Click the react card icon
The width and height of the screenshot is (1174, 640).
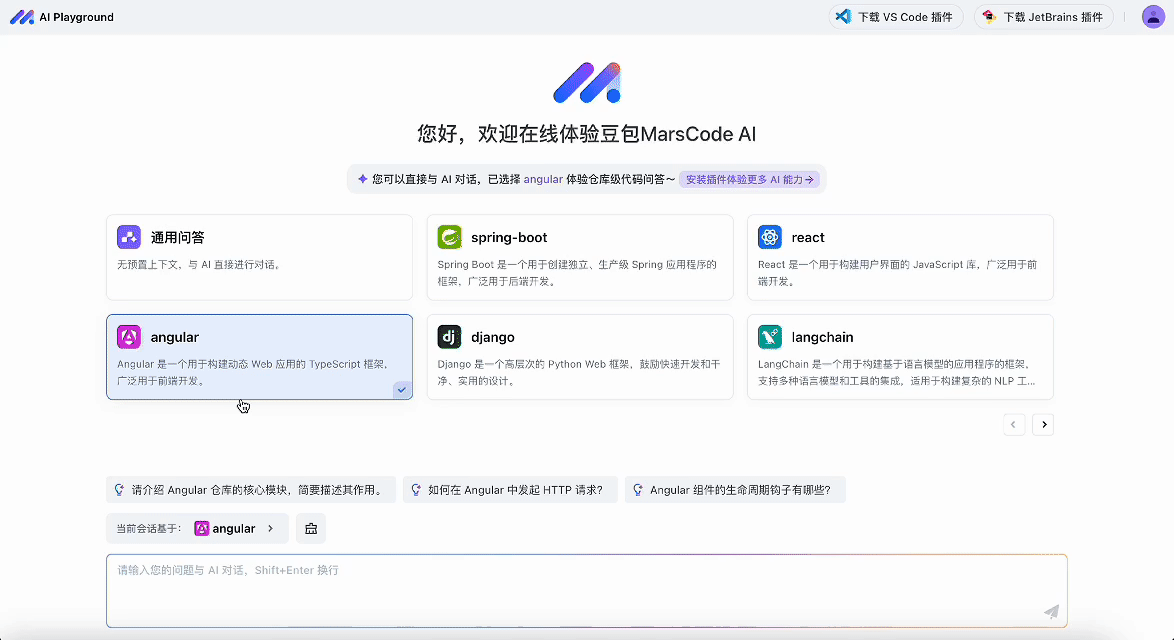(770, 237)
